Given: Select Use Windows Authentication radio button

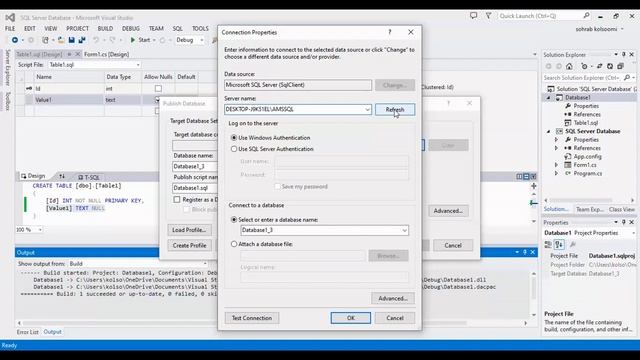Looking at the screenshot, I should 234,138.
